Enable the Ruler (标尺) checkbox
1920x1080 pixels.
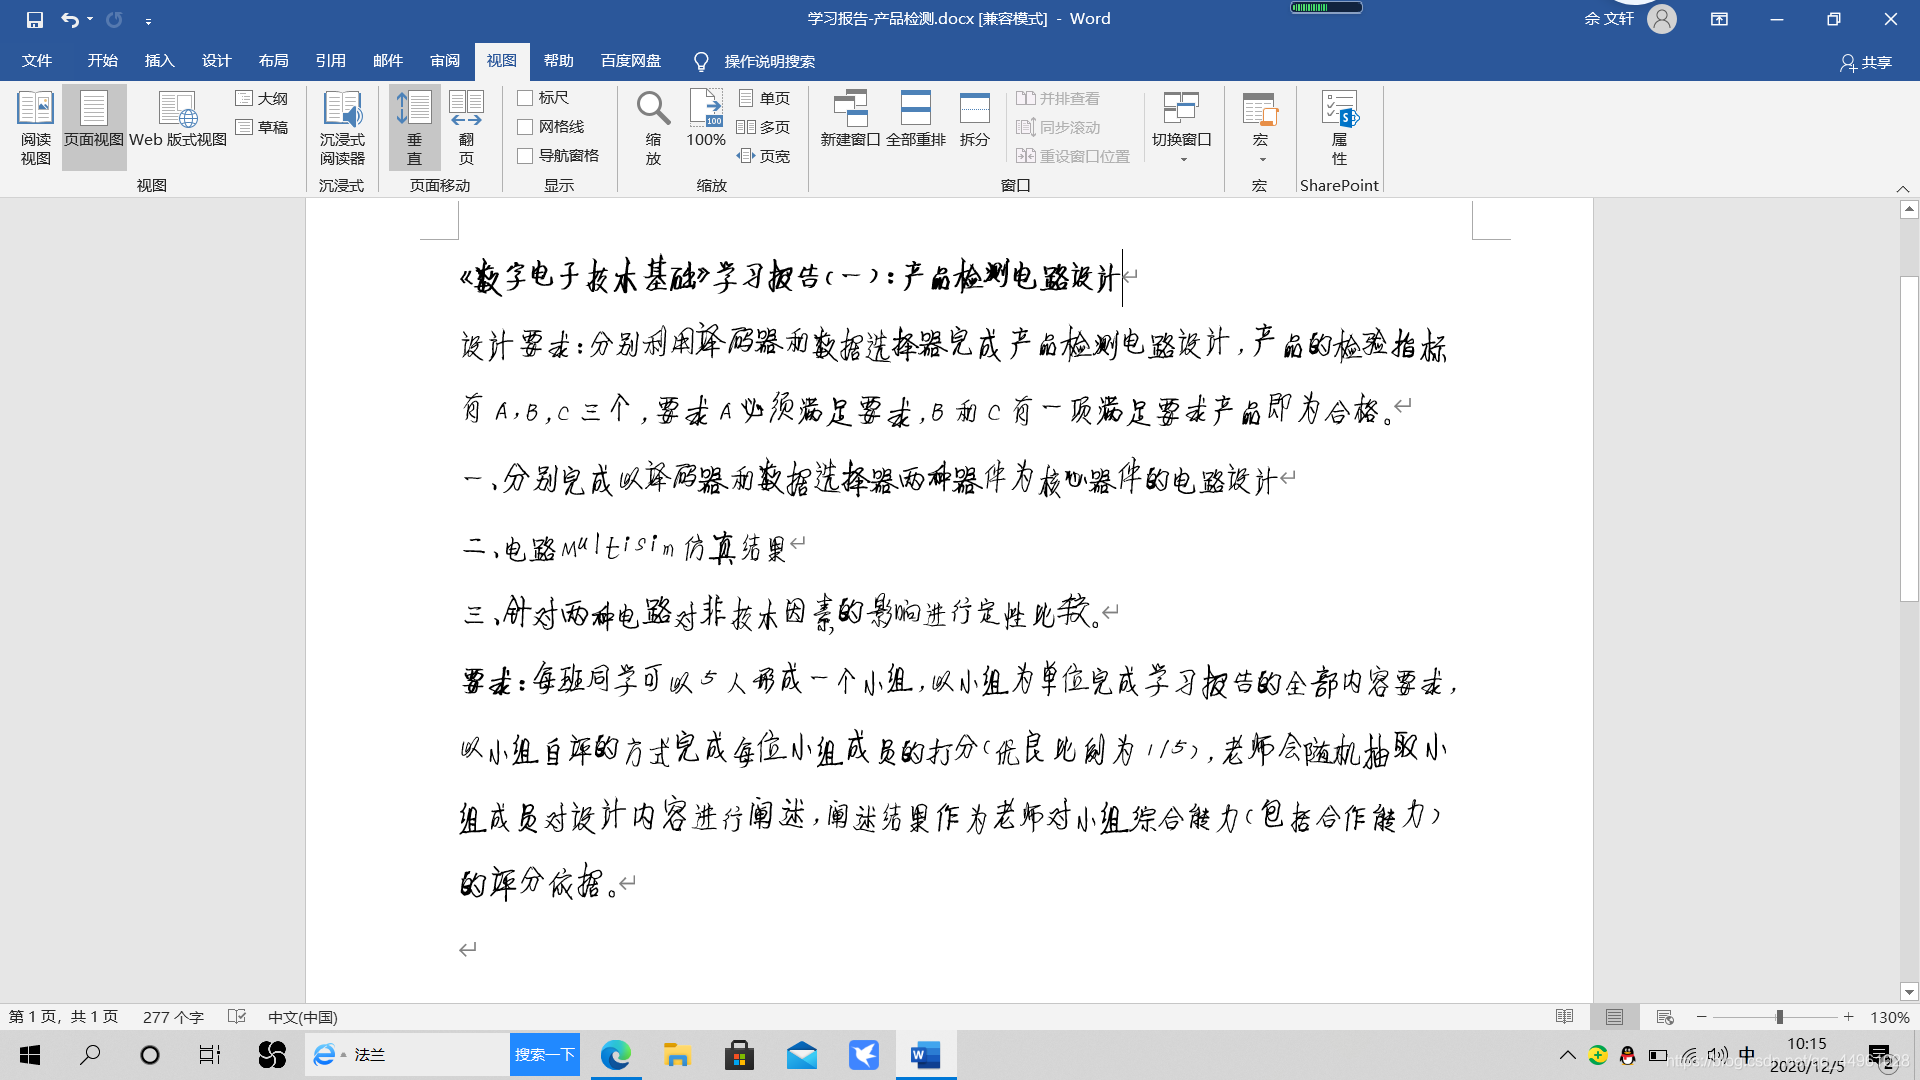click(525, 98)
